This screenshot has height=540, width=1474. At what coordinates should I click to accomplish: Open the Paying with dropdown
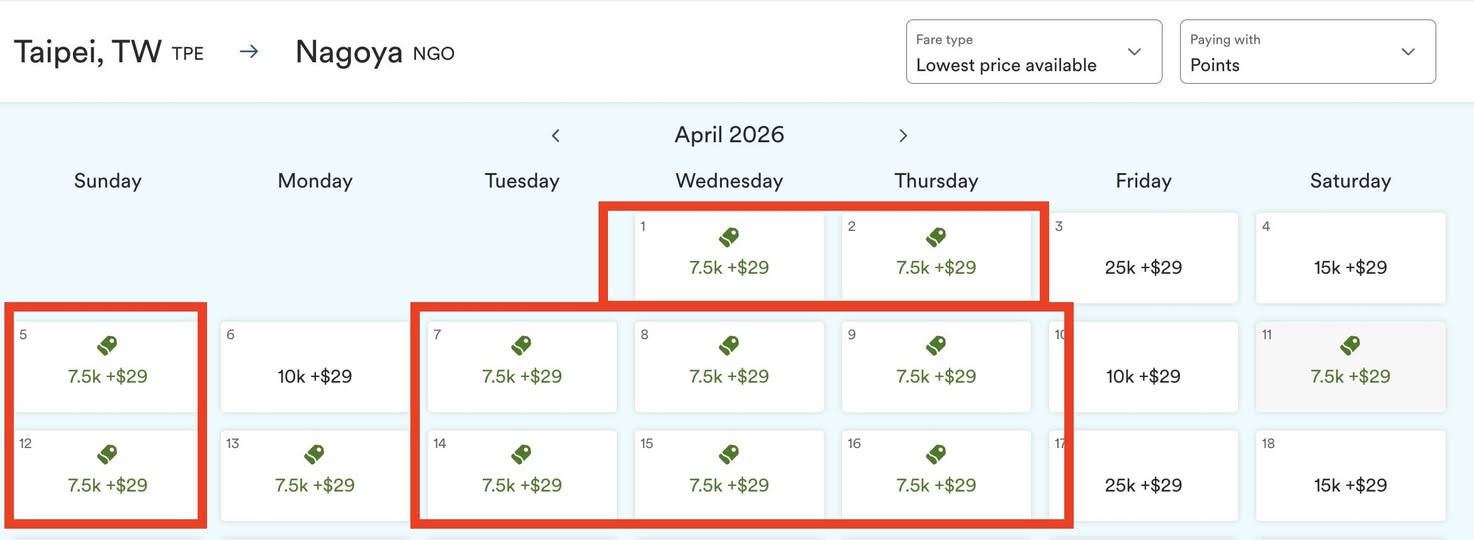coord(1307,52)
